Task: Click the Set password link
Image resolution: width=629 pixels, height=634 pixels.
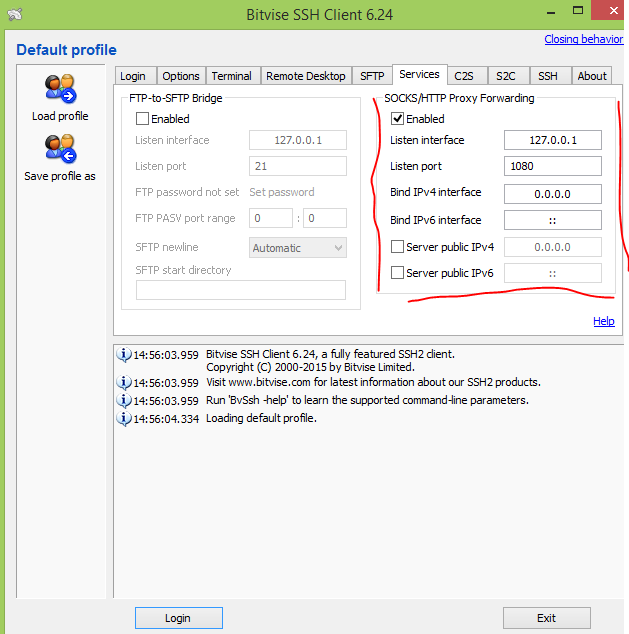Action: pyautogui.click(x=282, y=192)
